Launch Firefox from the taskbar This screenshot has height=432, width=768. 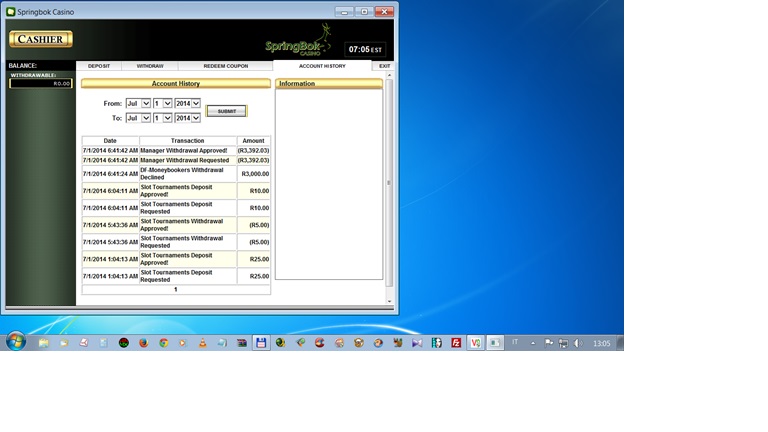[x=144, y=343]
